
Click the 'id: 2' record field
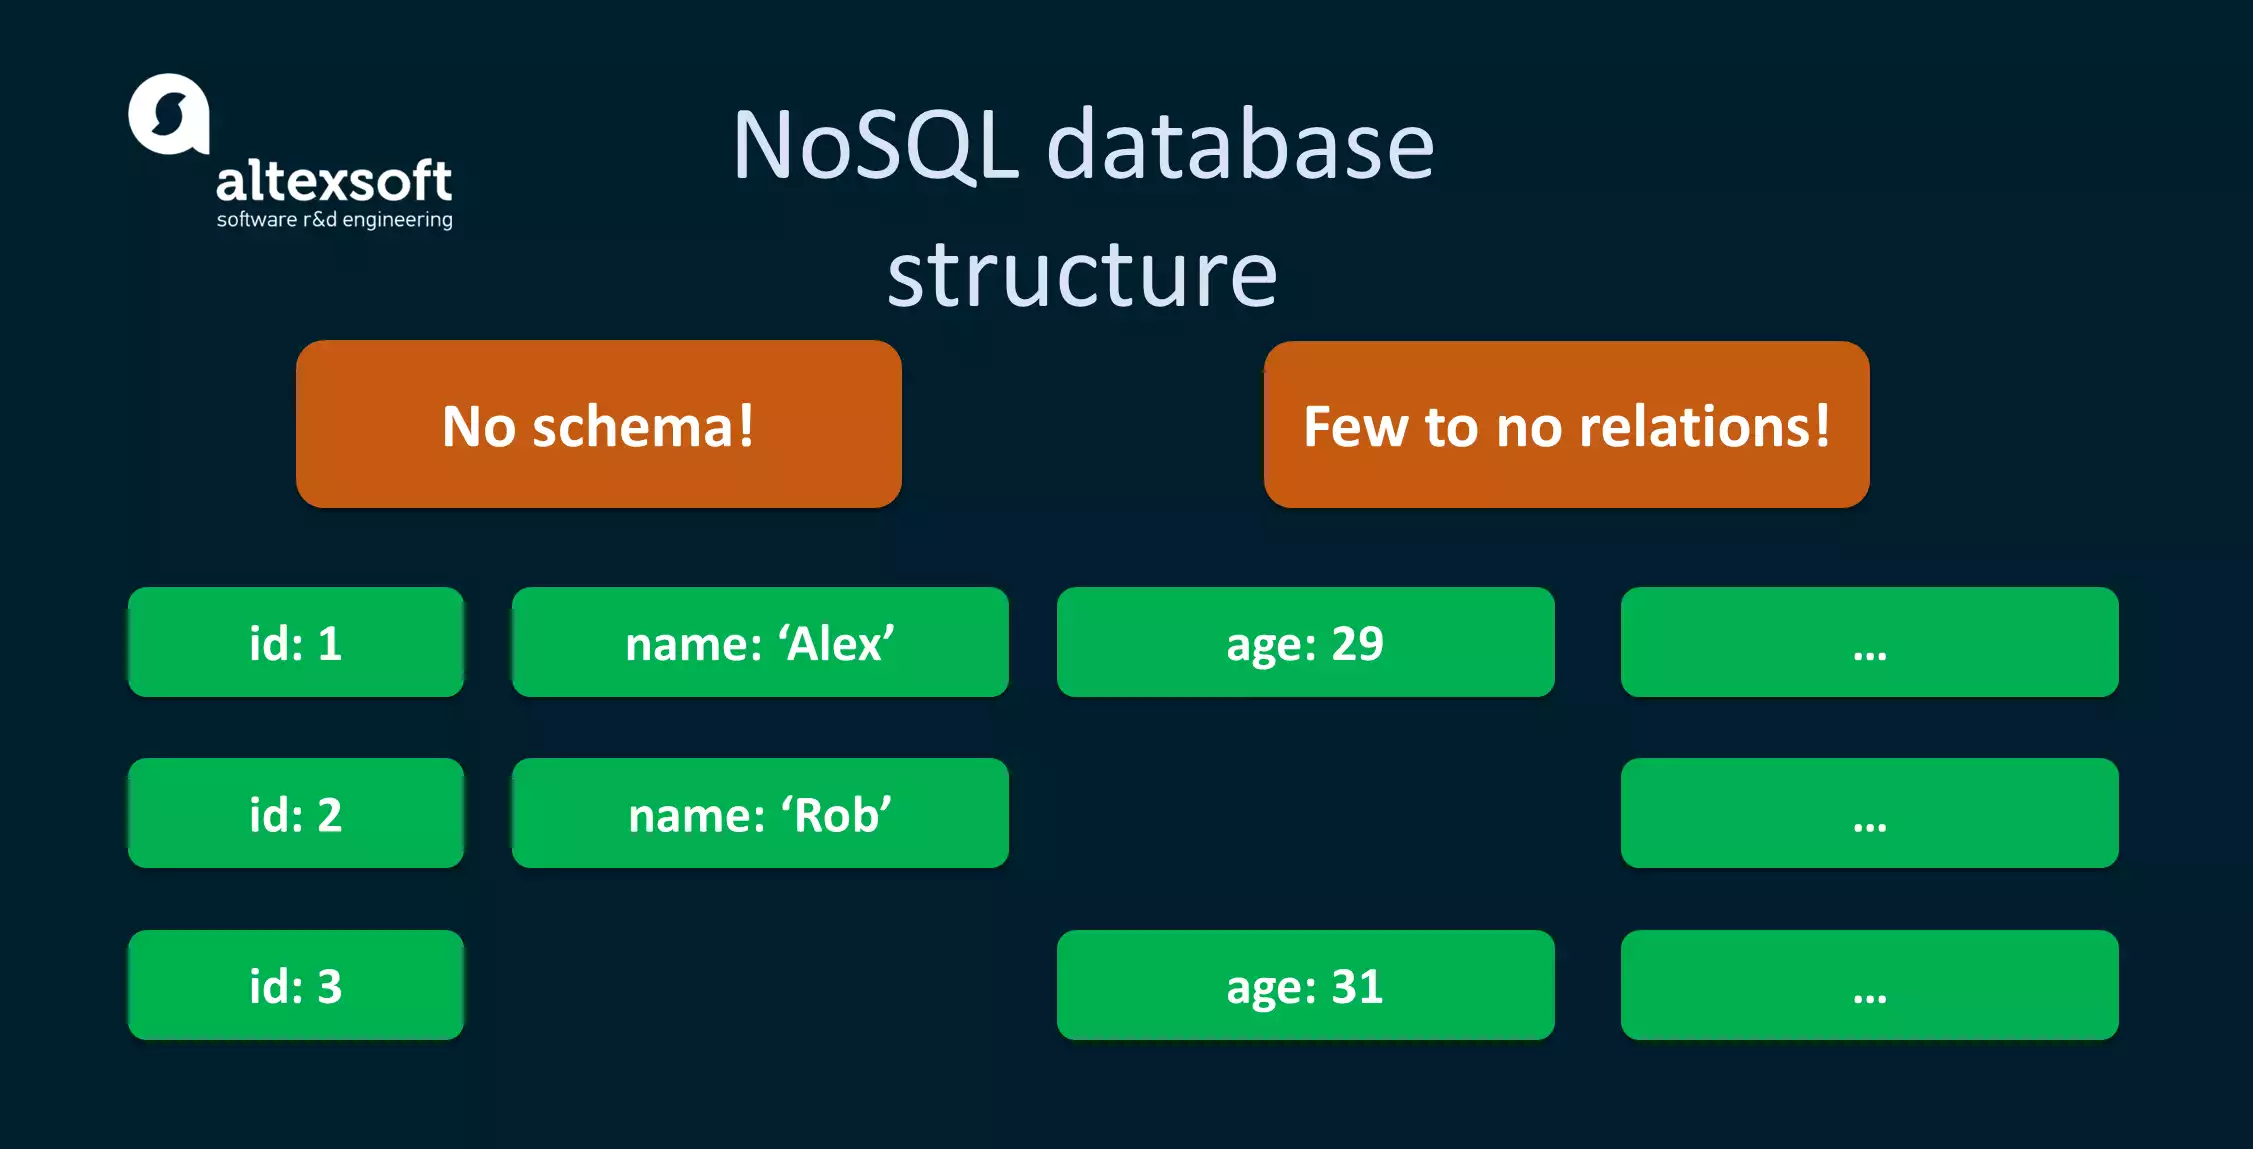(295, 813)
